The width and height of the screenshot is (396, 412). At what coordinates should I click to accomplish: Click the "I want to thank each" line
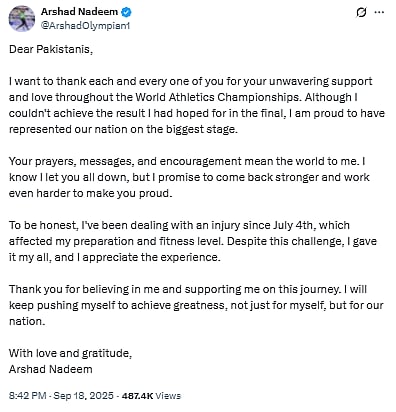tap(191, 81)
